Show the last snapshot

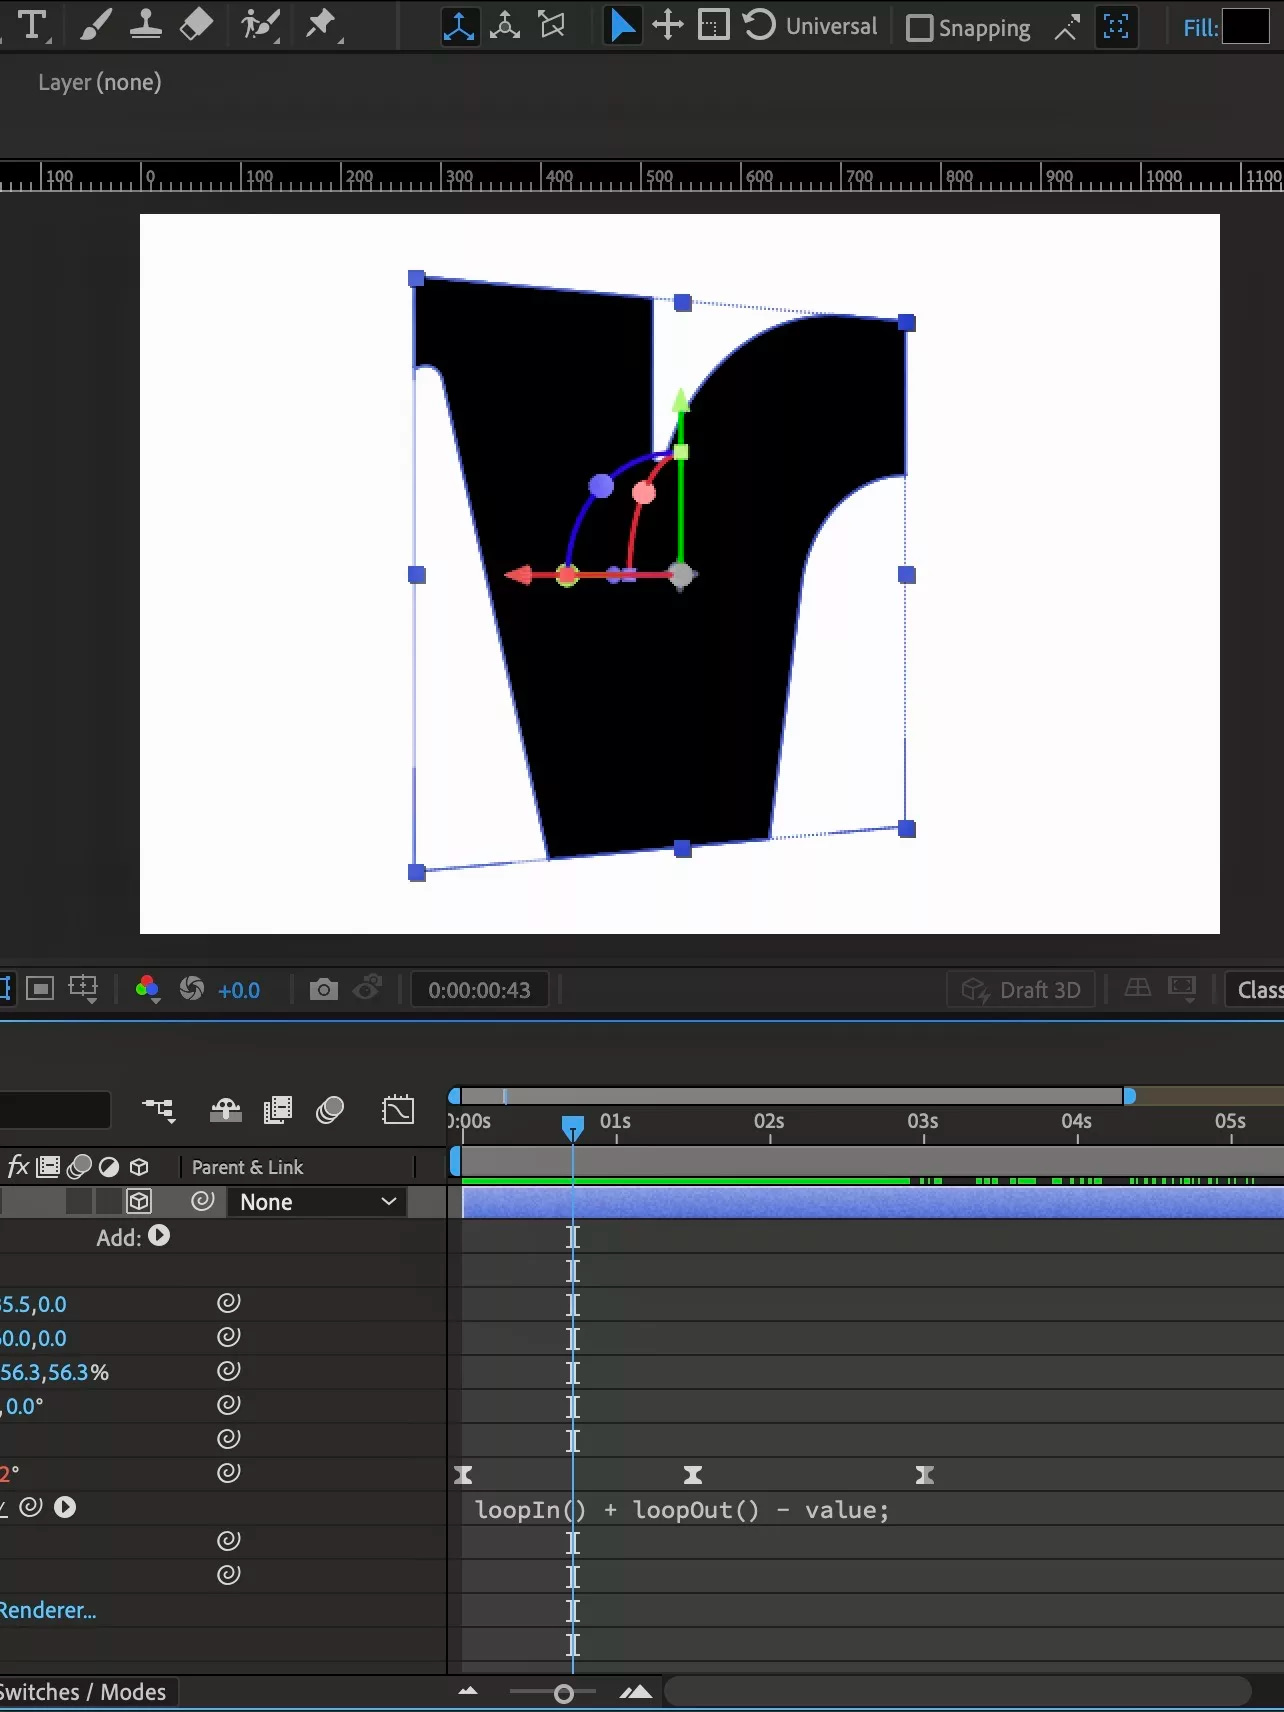[369, 989]
